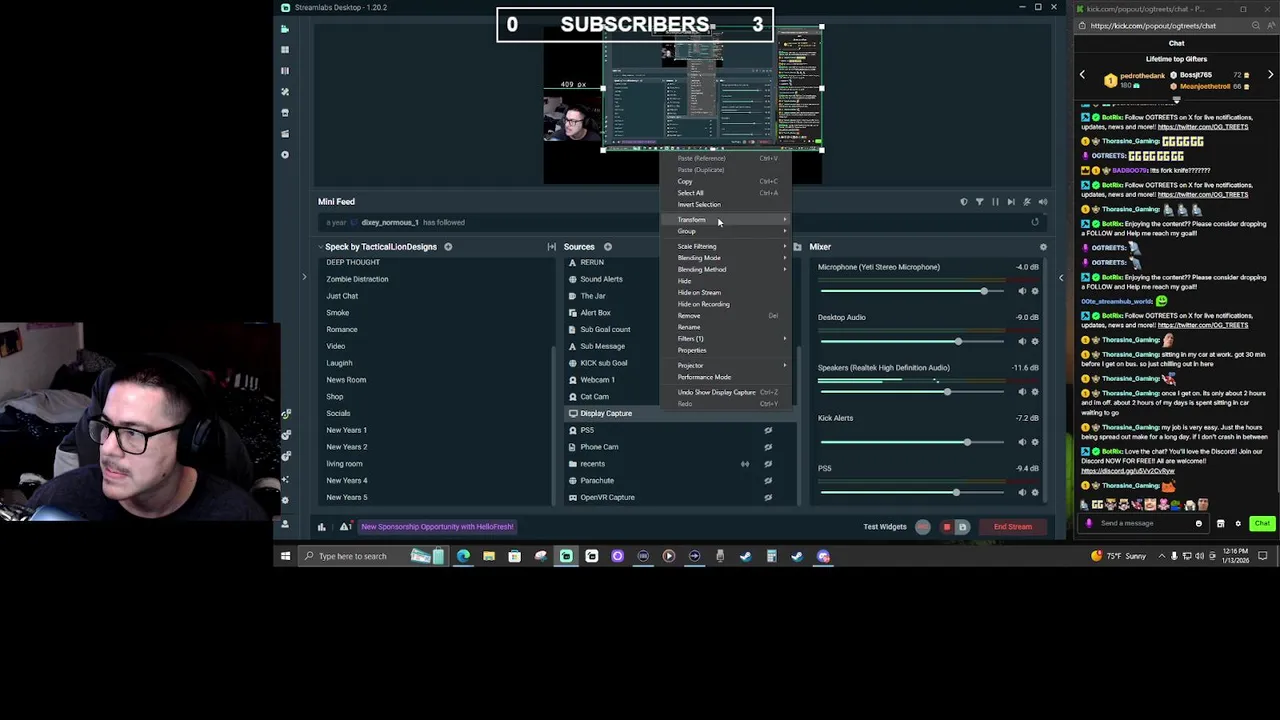Skip the current alert in Mini Feed
Image resolution: width=1280 pixels, height=720 pixels.
point(1011,202)
